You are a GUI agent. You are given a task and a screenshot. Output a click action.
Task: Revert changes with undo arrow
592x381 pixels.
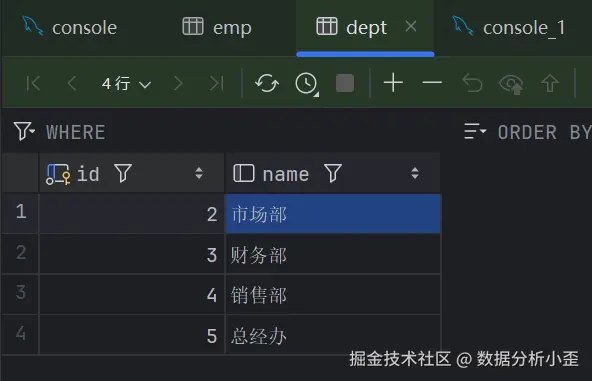[x=472, y=83]
